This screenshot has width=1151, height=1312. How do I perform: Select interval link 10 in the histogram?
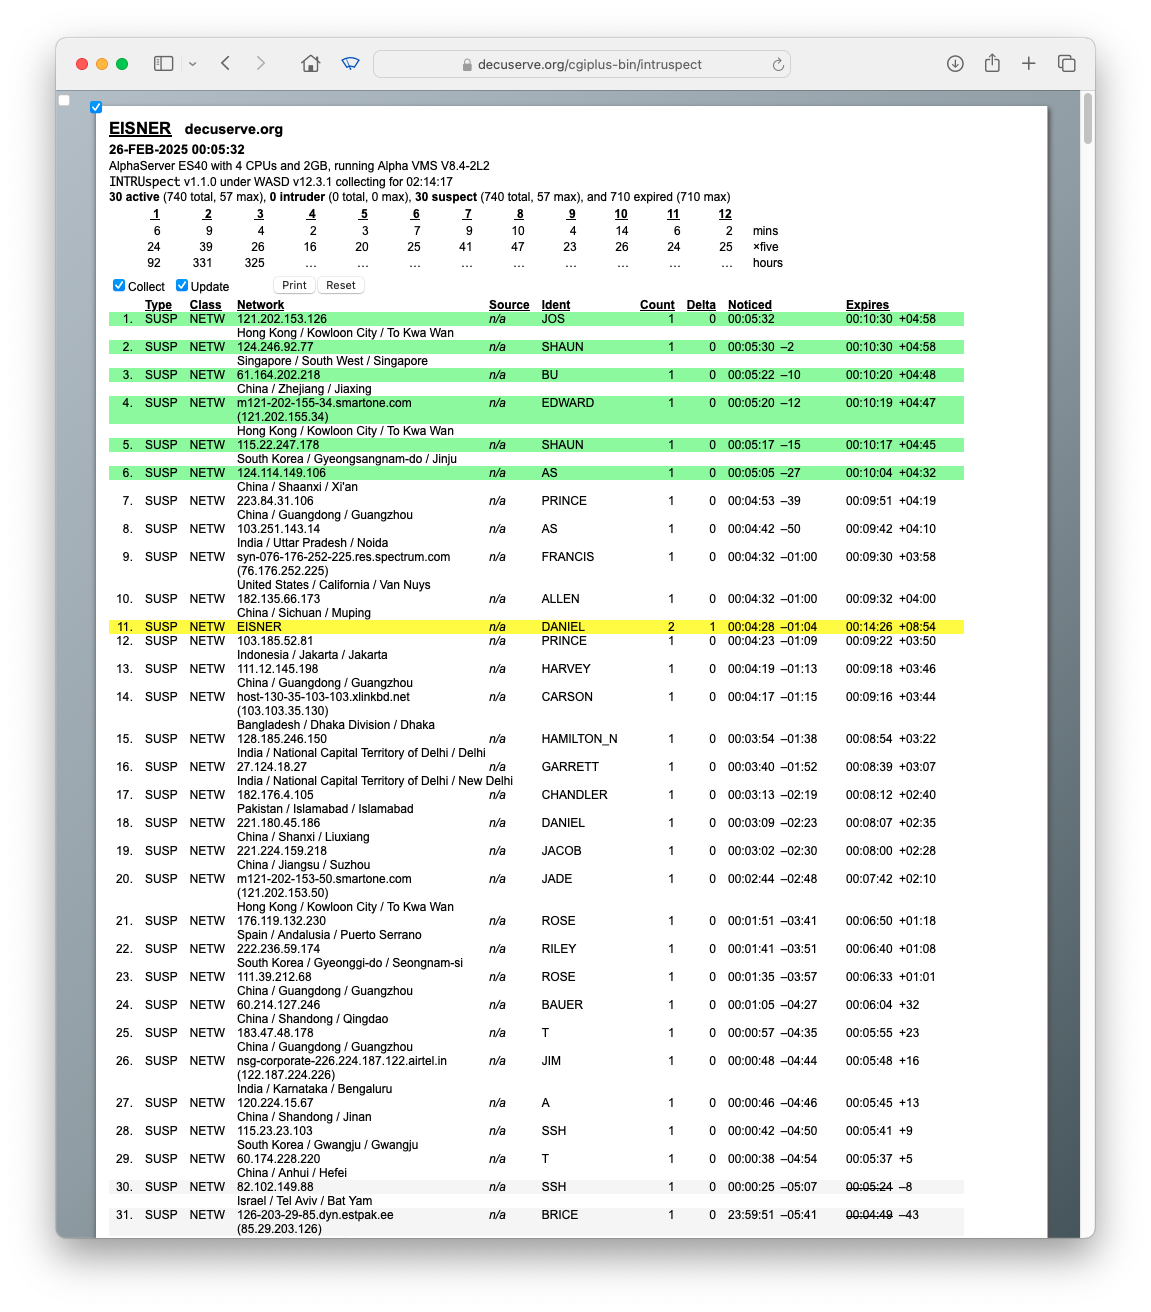pyautogui.click(x=621, y=214)
